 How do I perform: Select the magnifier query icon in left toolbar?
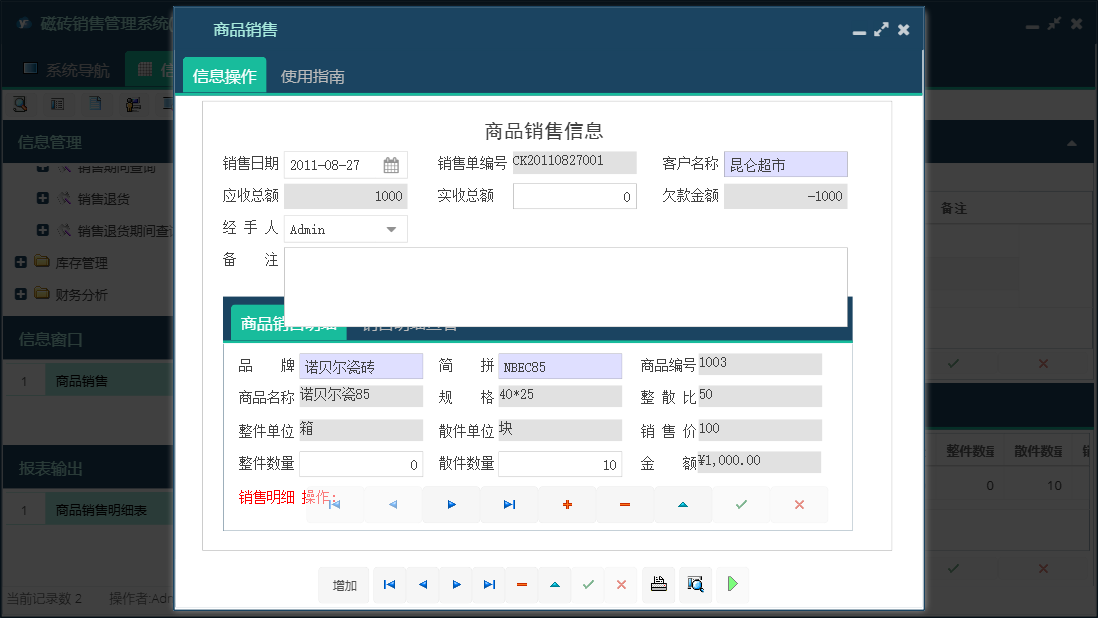tap(20, 103)
